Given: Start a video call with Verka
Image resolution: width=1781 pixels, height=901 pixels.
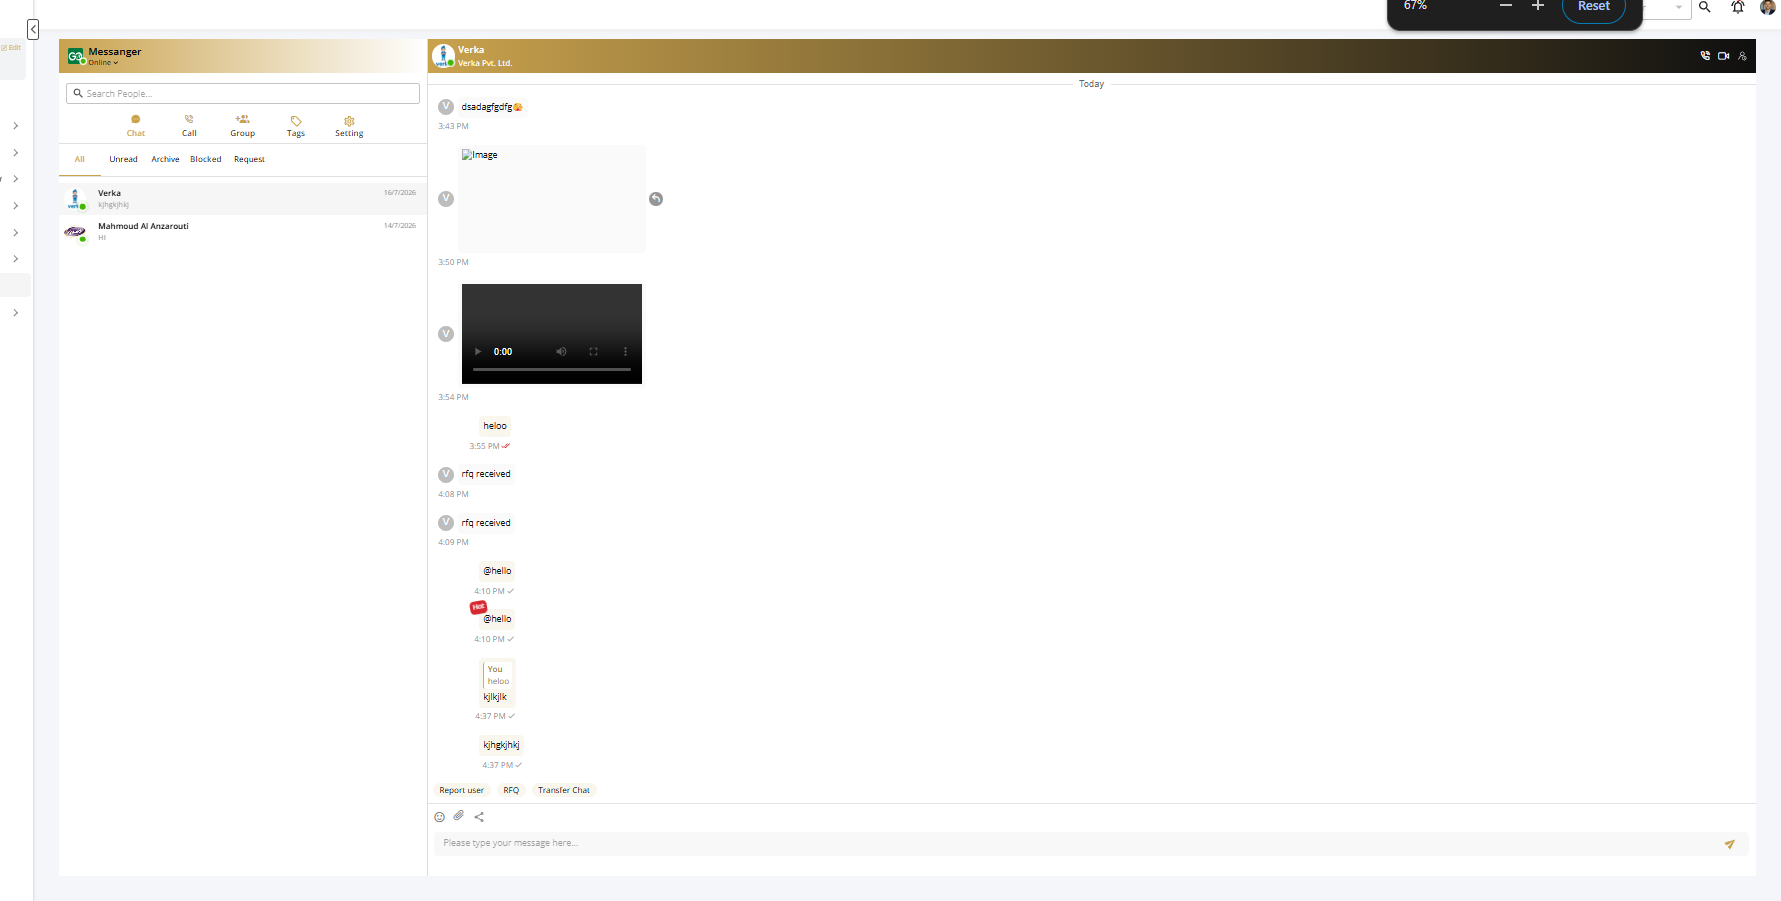Looking at the screenshot, I should (x=1724, y=56).
